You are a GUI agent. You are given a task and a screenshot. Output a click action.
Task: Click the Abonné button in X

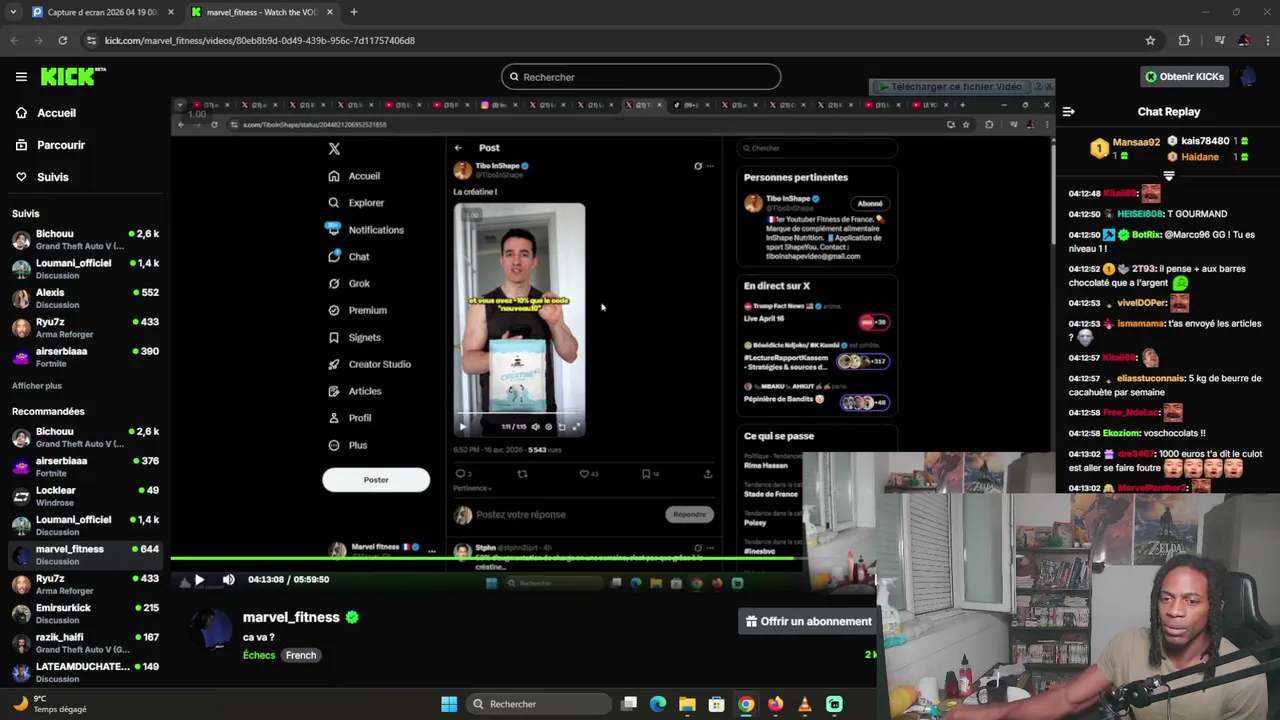870,204
